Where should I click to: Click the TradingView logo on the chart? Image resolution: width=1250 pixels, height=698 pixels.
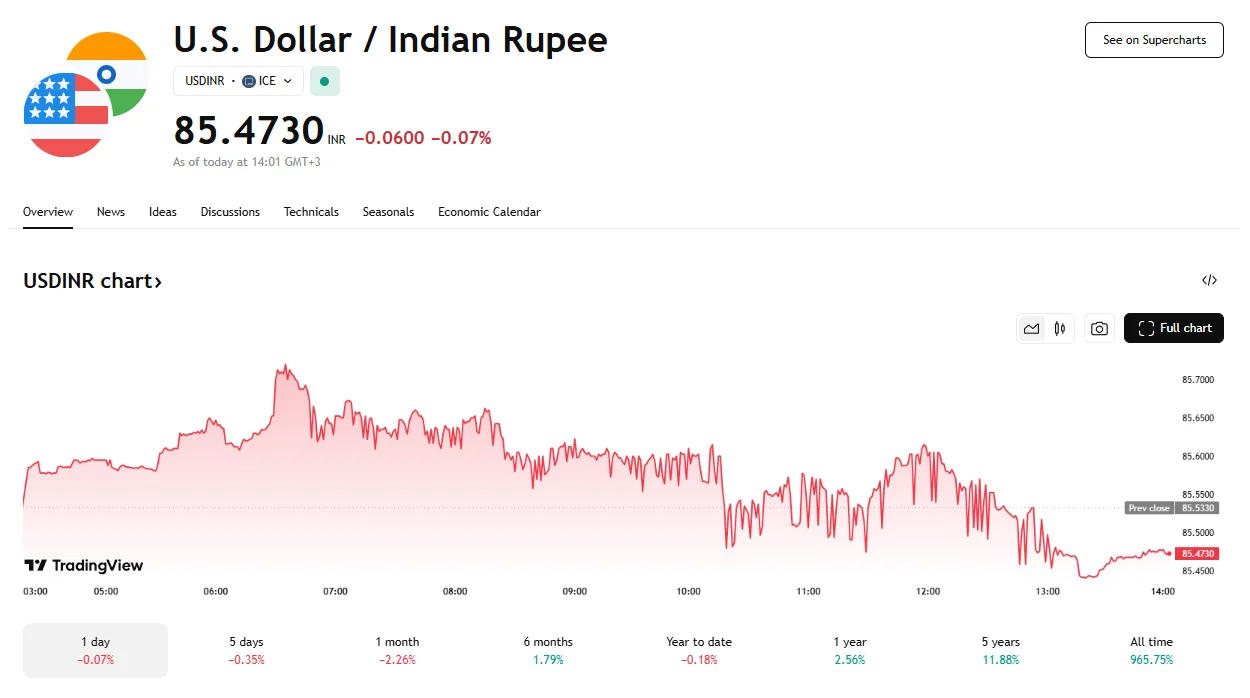click(84, 566)
